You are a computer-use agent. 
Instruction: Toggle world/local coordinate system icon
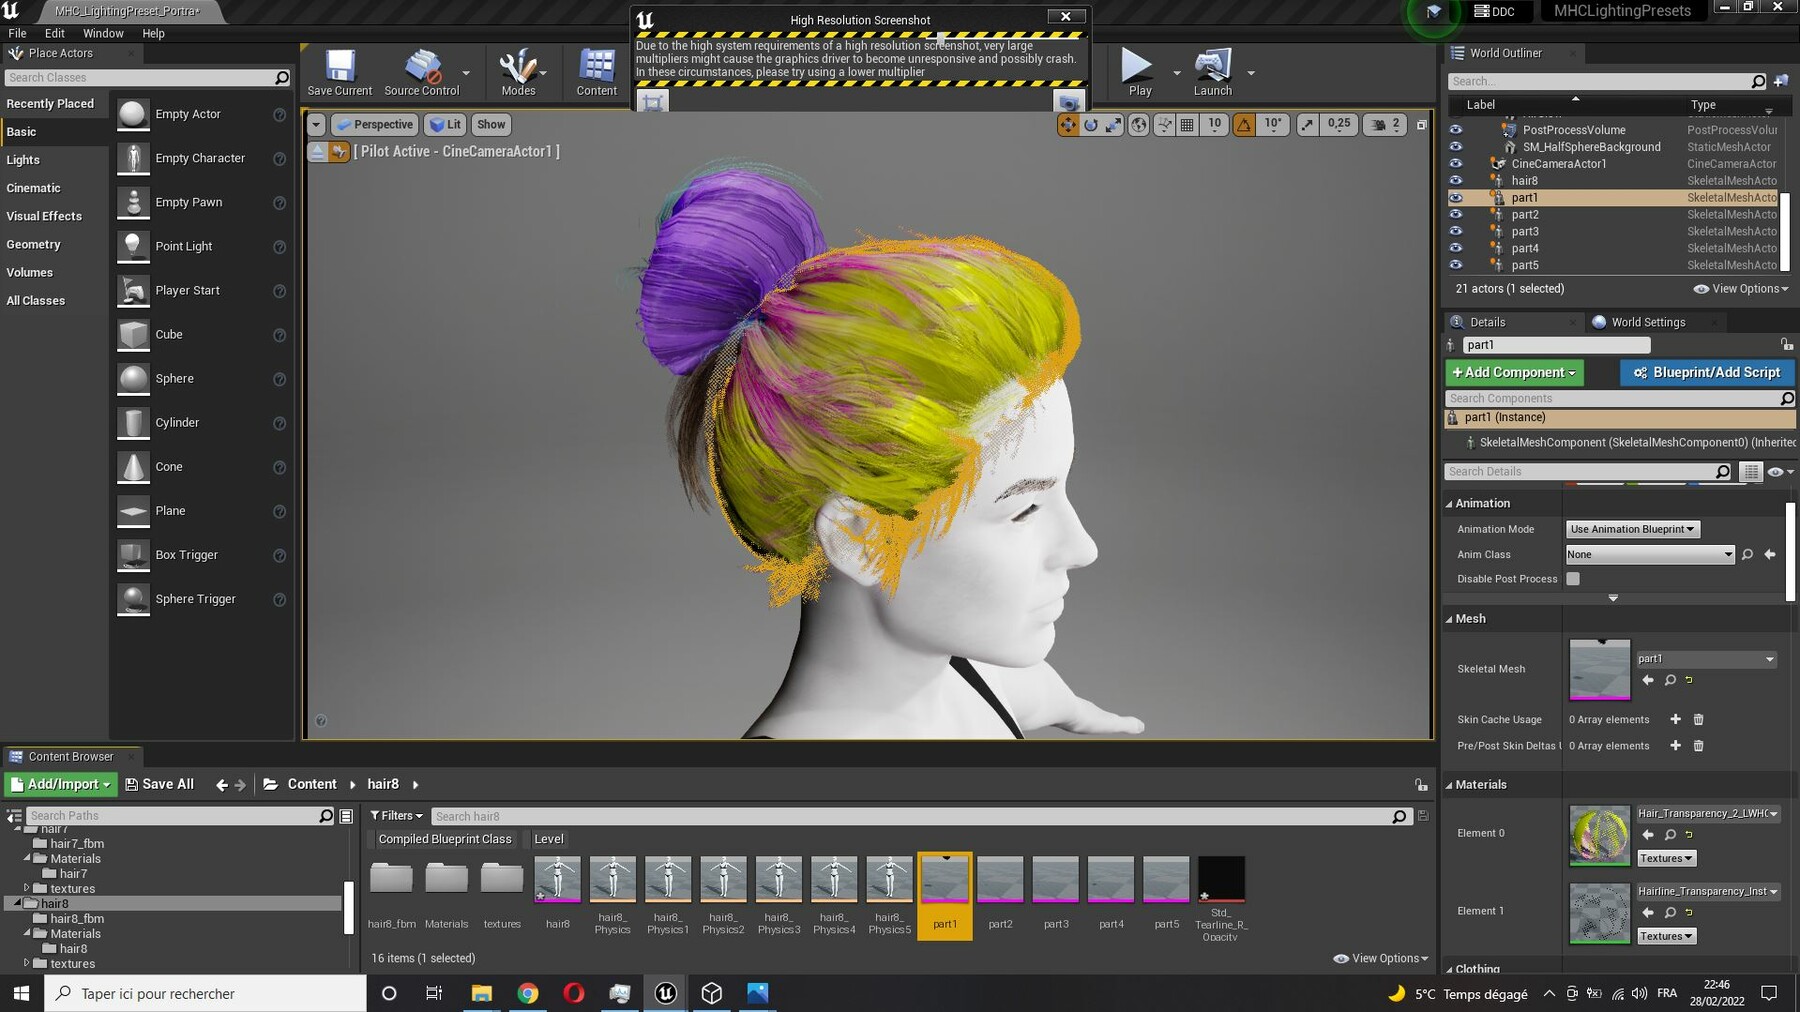(1138, 125)
